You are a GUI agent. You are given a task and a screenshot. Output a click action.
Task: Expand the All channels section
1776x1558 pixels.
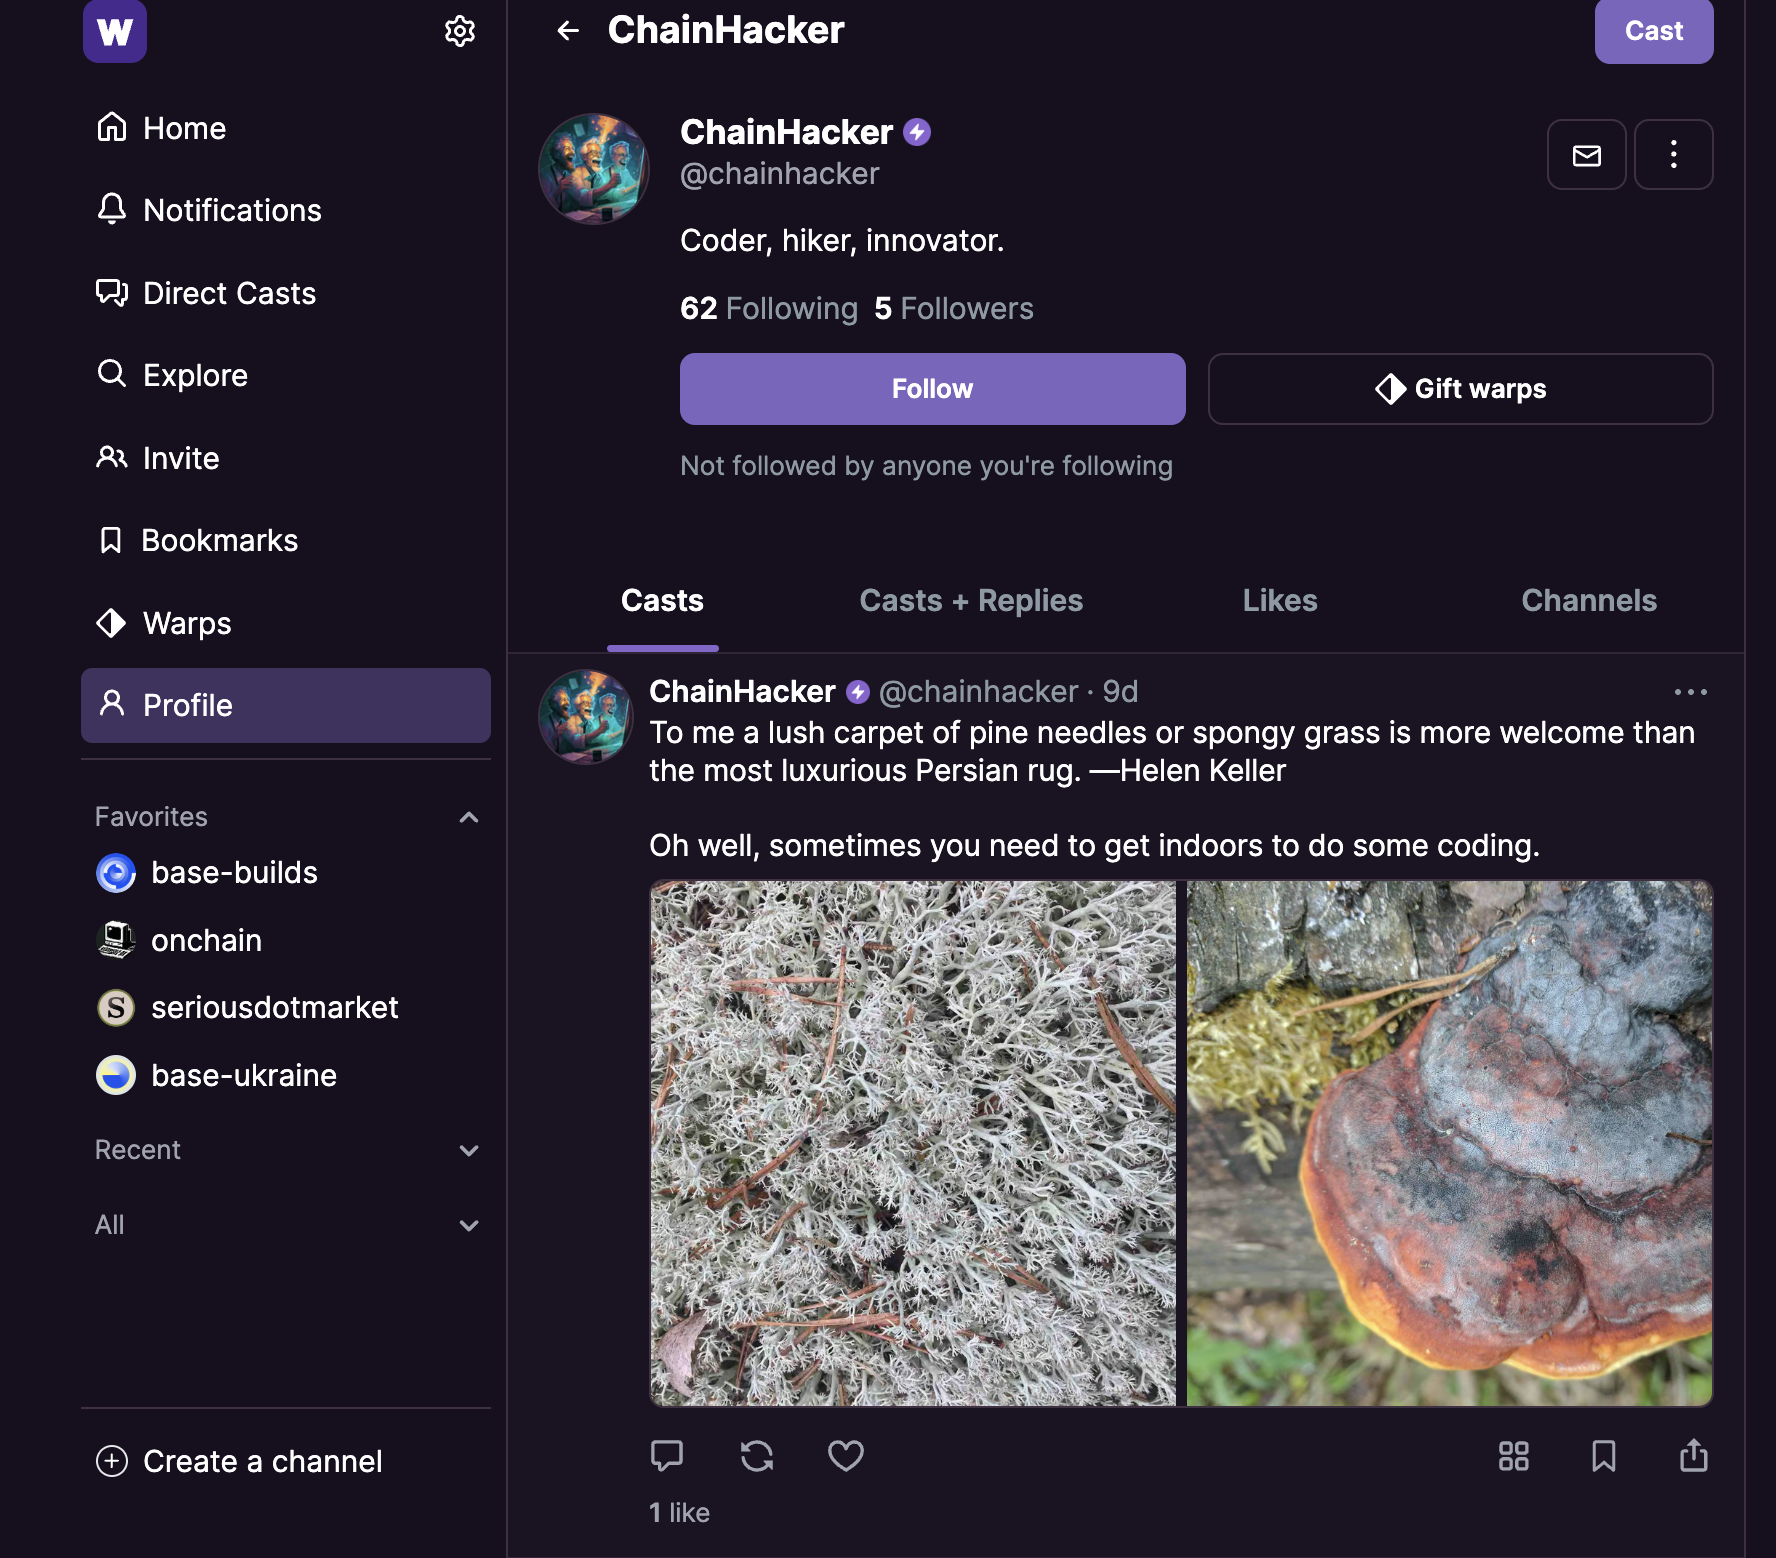[x=469, y=1225]
